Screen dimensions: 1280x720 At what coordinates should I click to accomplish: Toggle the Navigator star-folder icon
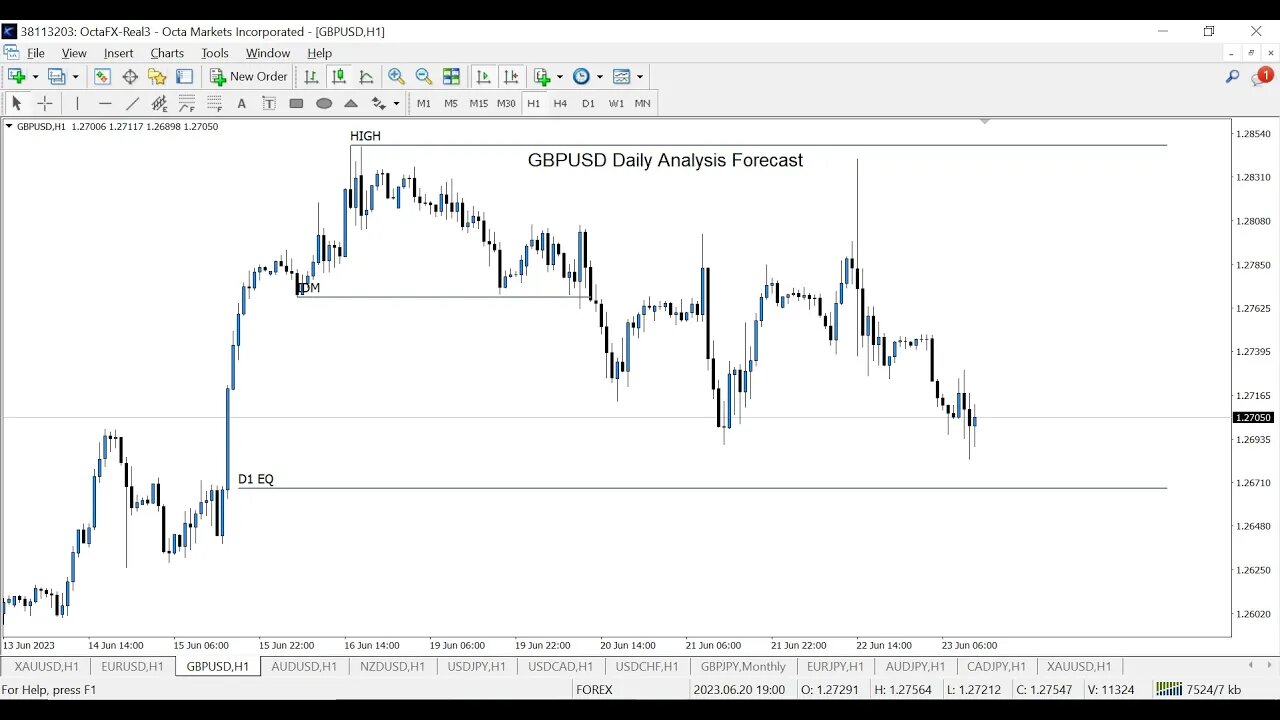pyautogui.click(x=157, y=76)
